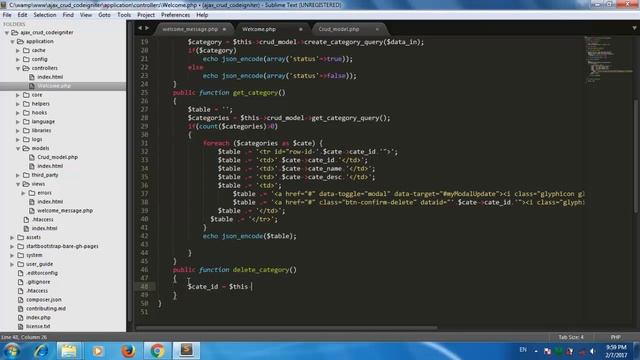
Task: Switch to Welcome.php tab
Action: (259, 29)
